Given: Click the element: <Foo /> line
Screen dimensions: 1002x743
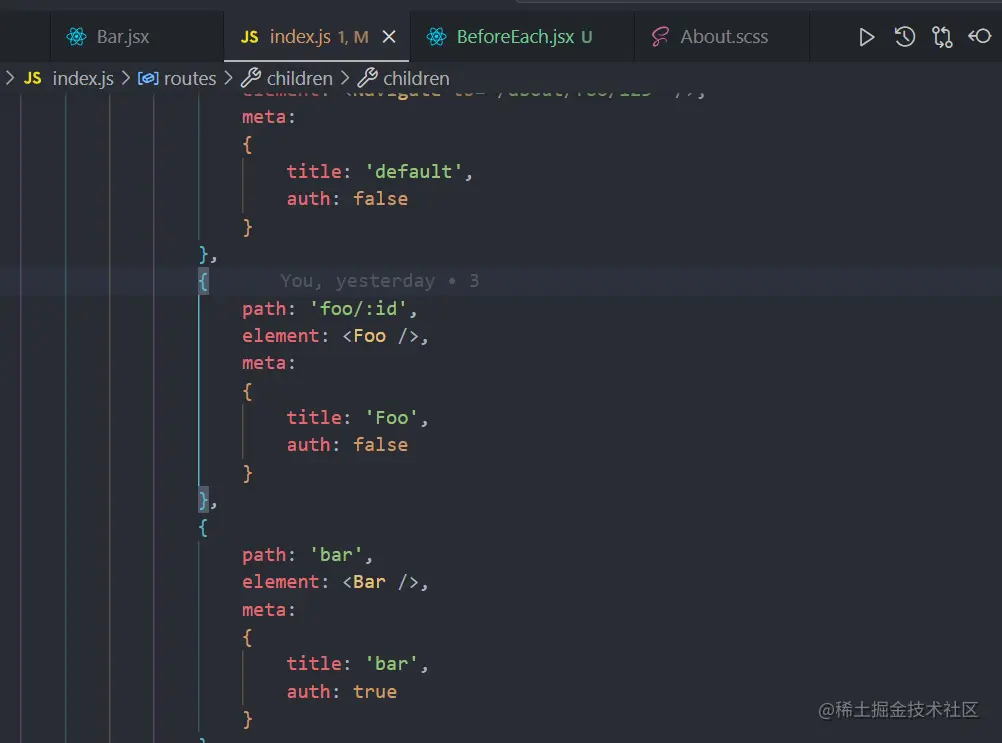Looking at the screenshot, I should (335, 336).
